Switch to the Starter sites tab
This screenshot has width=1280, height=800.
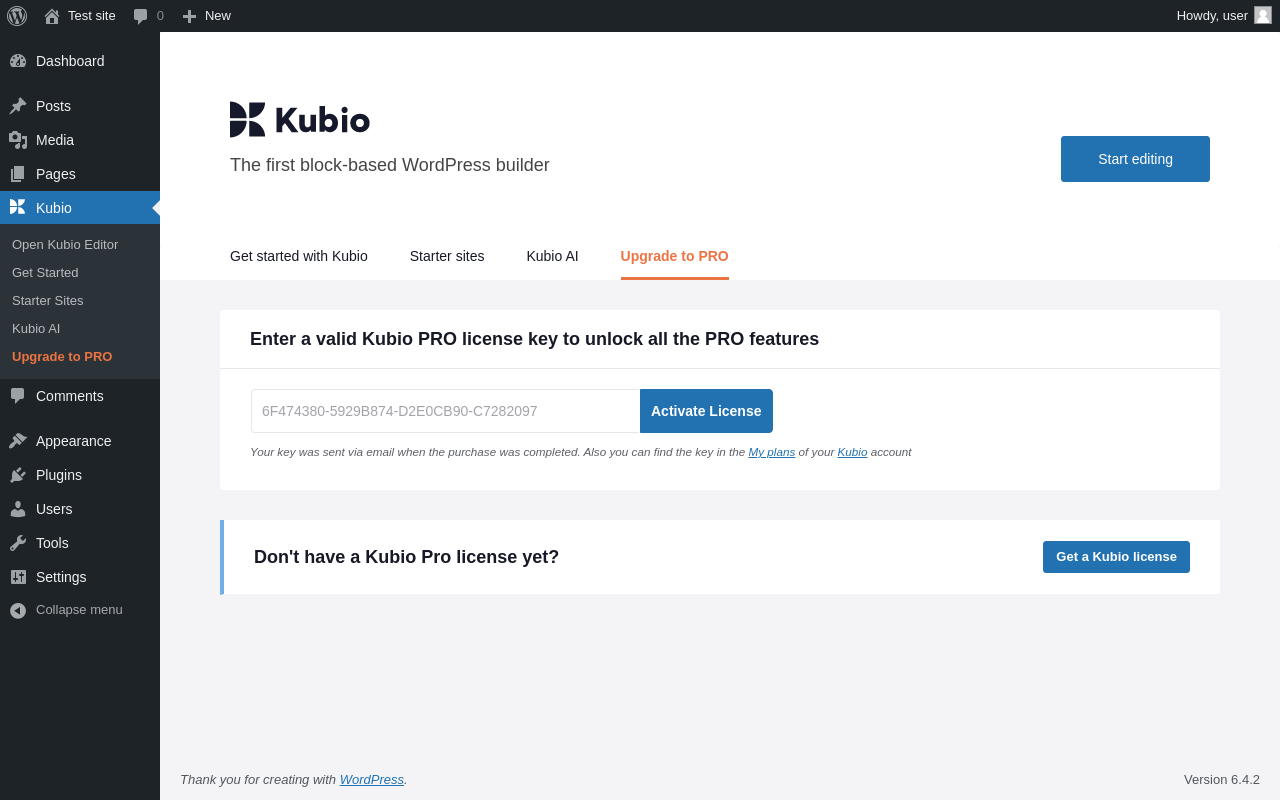coord(447,256)
